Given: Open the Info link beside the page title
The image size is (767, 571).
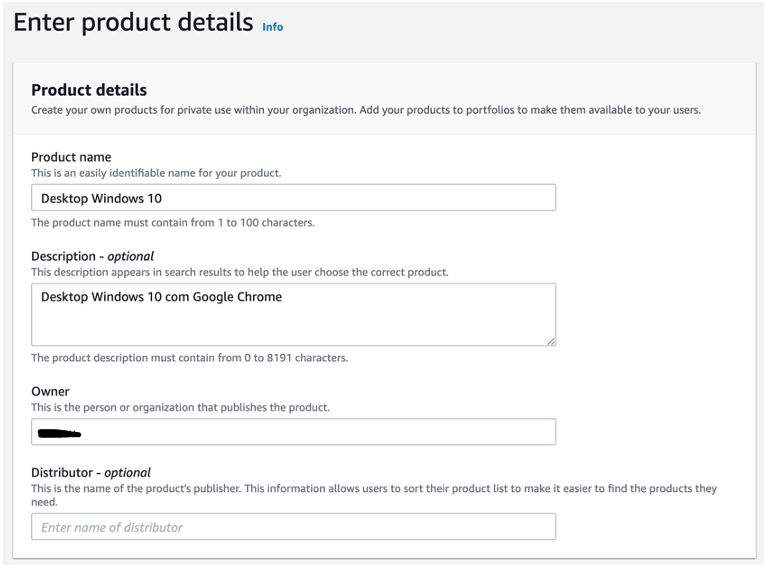Looking at the screenshot, I should pos(272,27).
